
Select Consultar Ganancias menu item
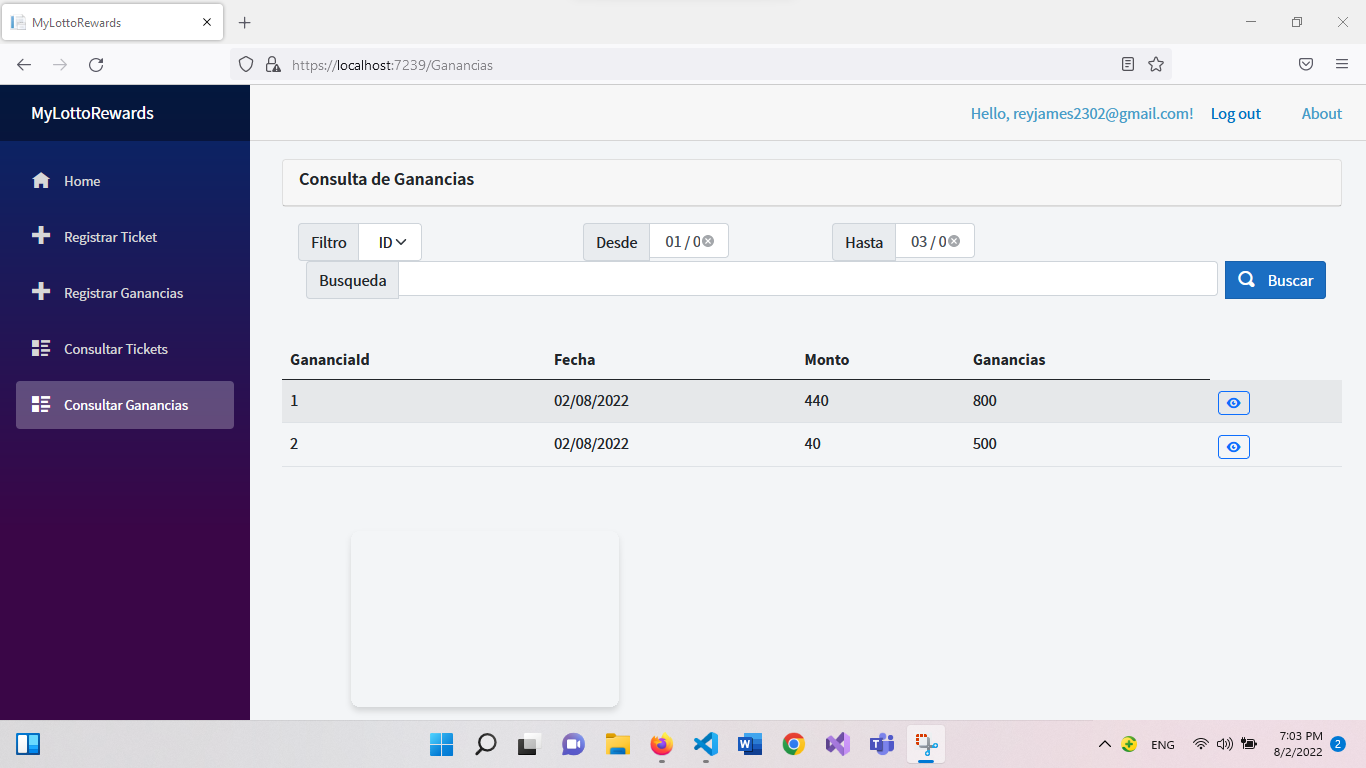pyautogui.click(x=125, y=405)
